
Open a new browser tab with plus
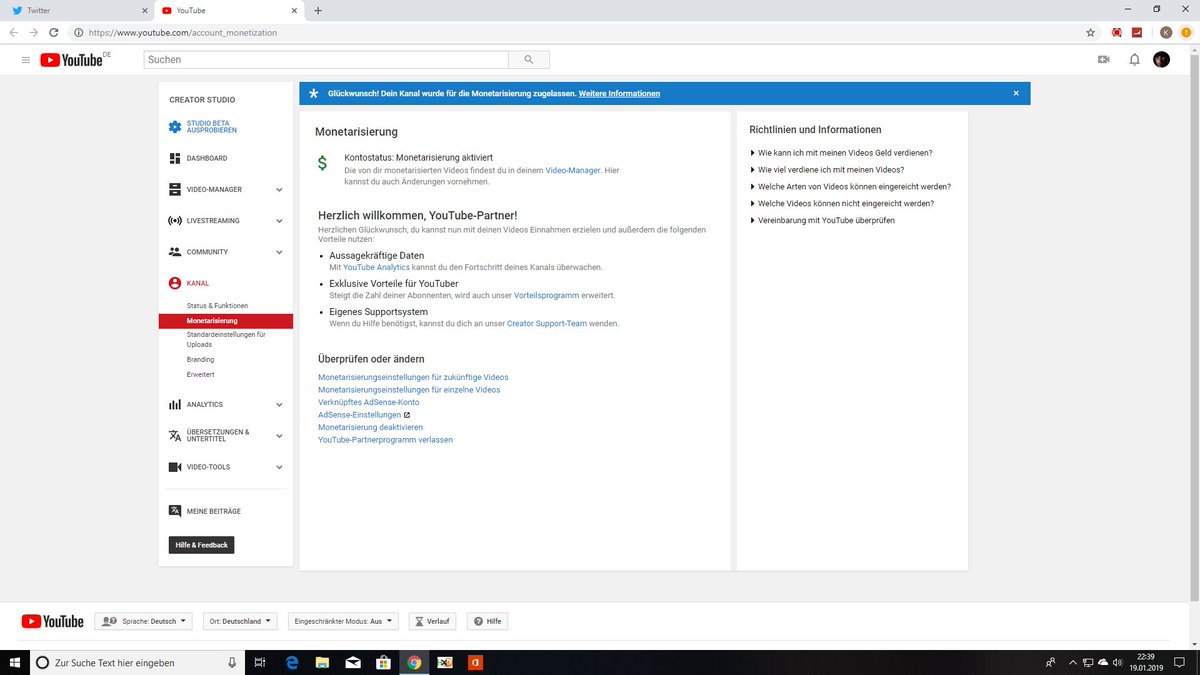(x=318, y=10)
